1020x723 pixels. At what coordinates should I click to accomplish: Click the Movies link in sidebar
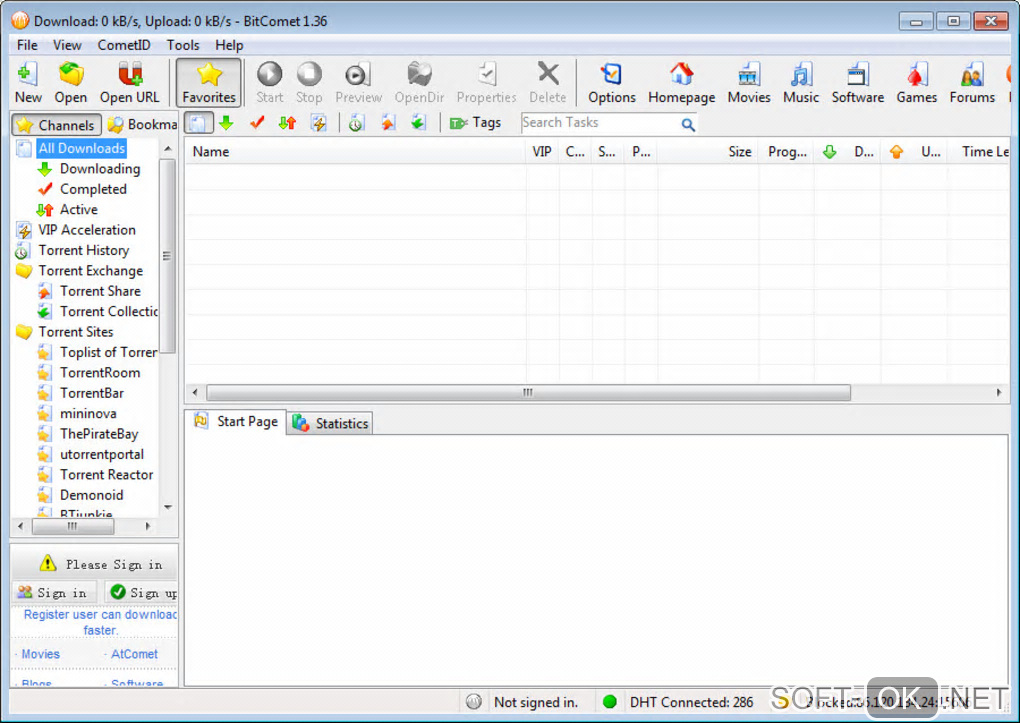pyautogui.click(x=40, y=654)
